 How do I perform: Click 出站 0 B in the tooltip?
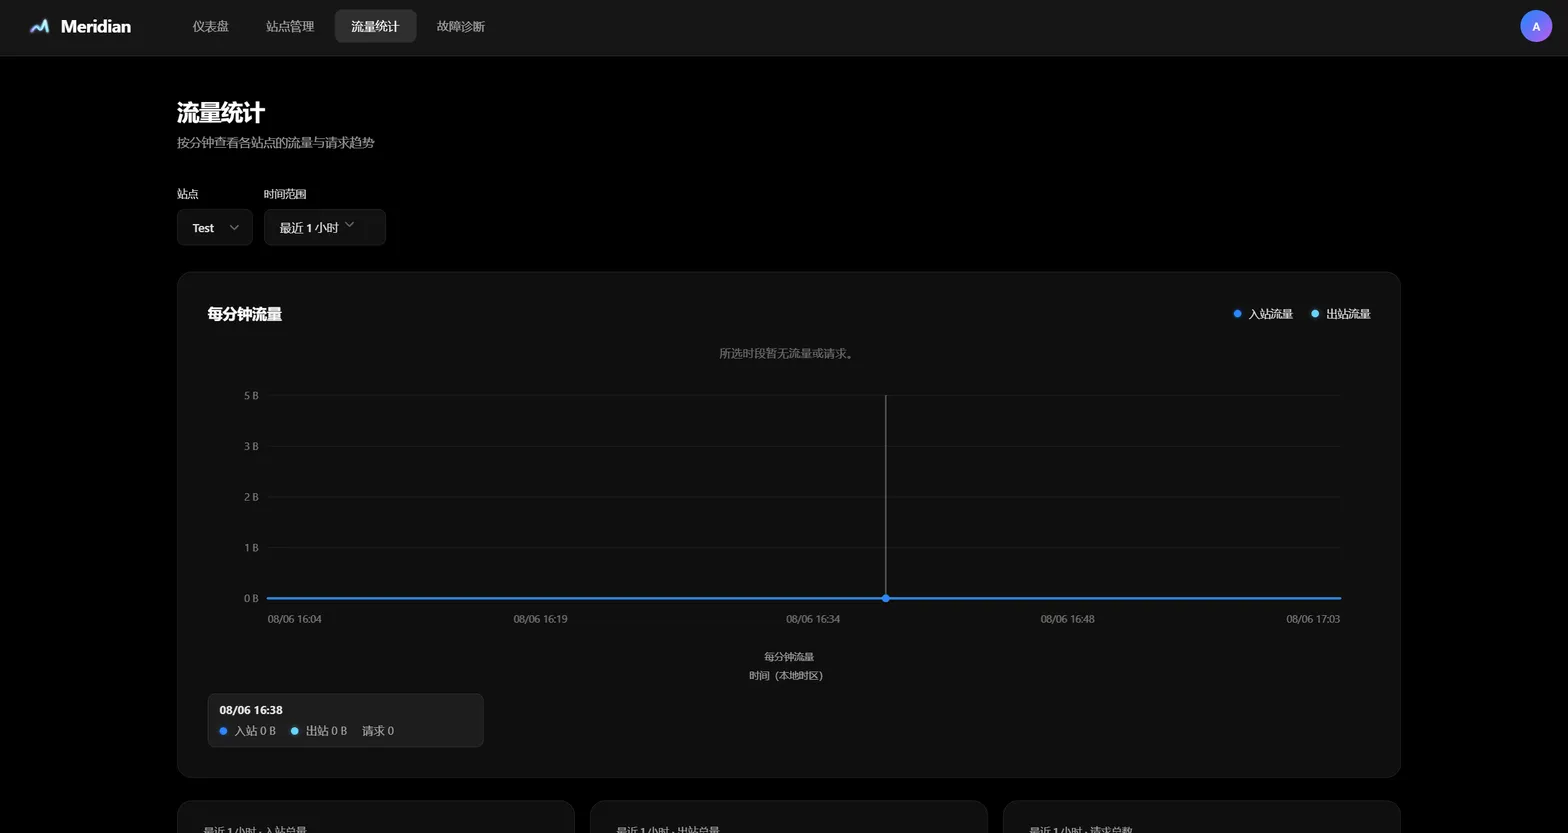pyautogui.click(x=319, y=731)
